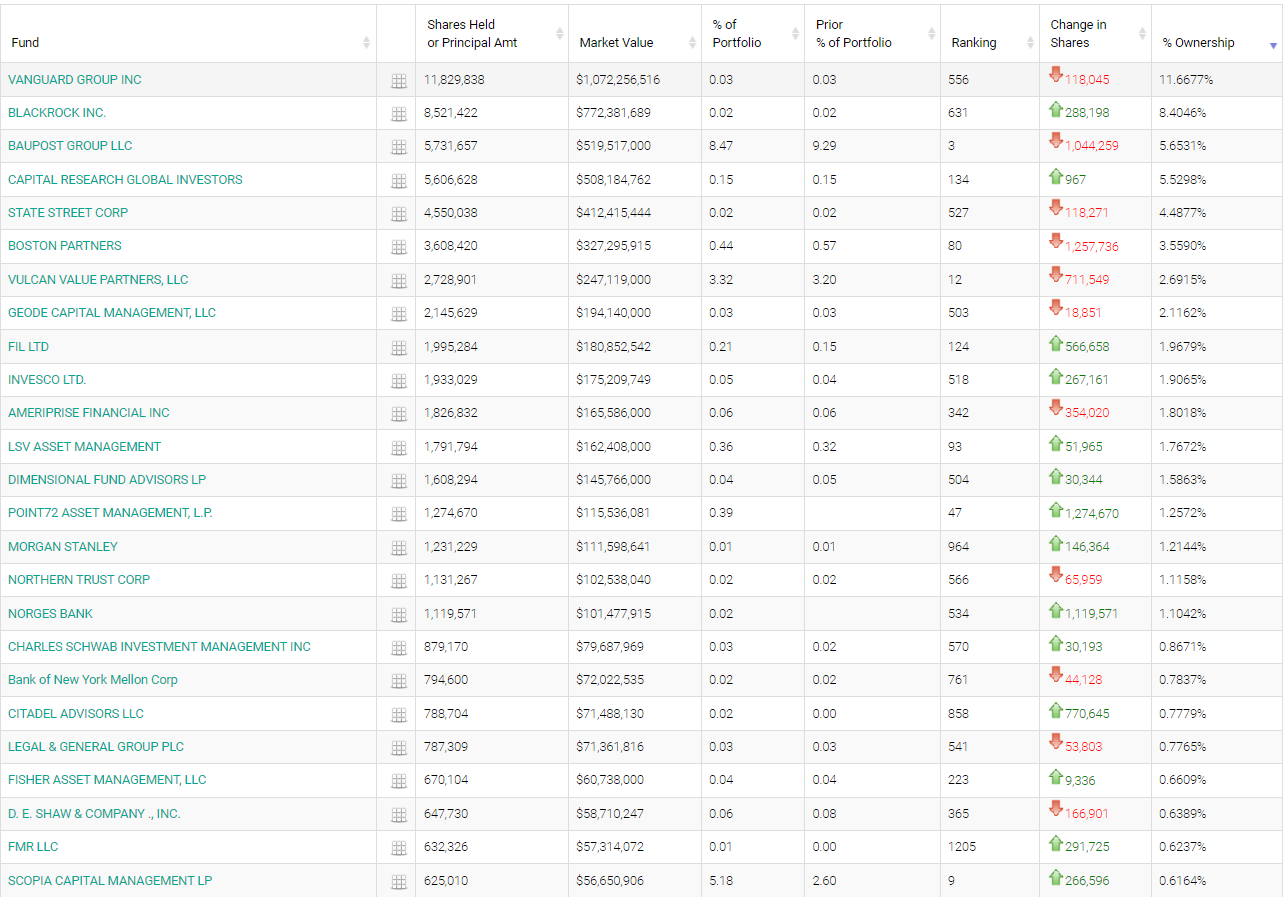Open grid icon in Bank of New York Mellon row

pyautogui.click(x=398, y=681)
